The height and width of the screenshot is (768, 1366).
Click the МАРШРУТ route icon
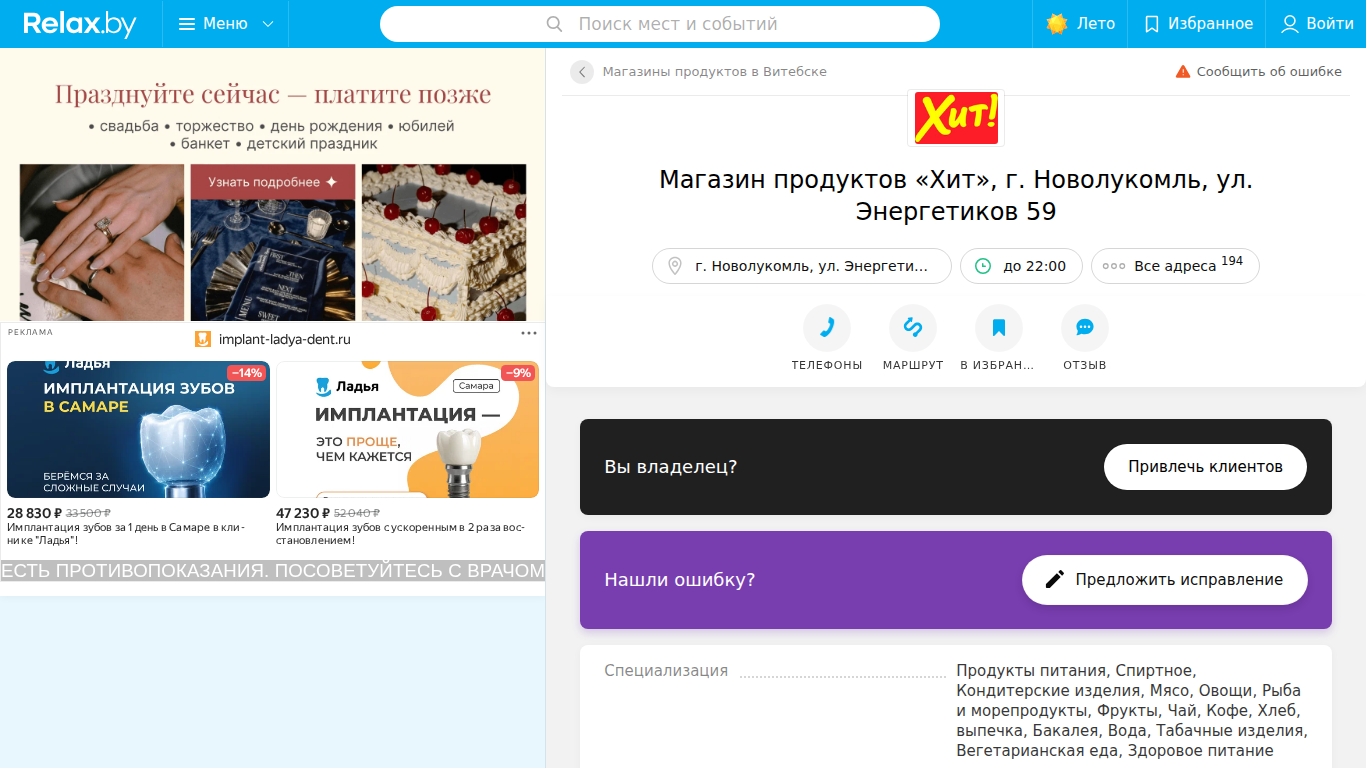[913, 328]
